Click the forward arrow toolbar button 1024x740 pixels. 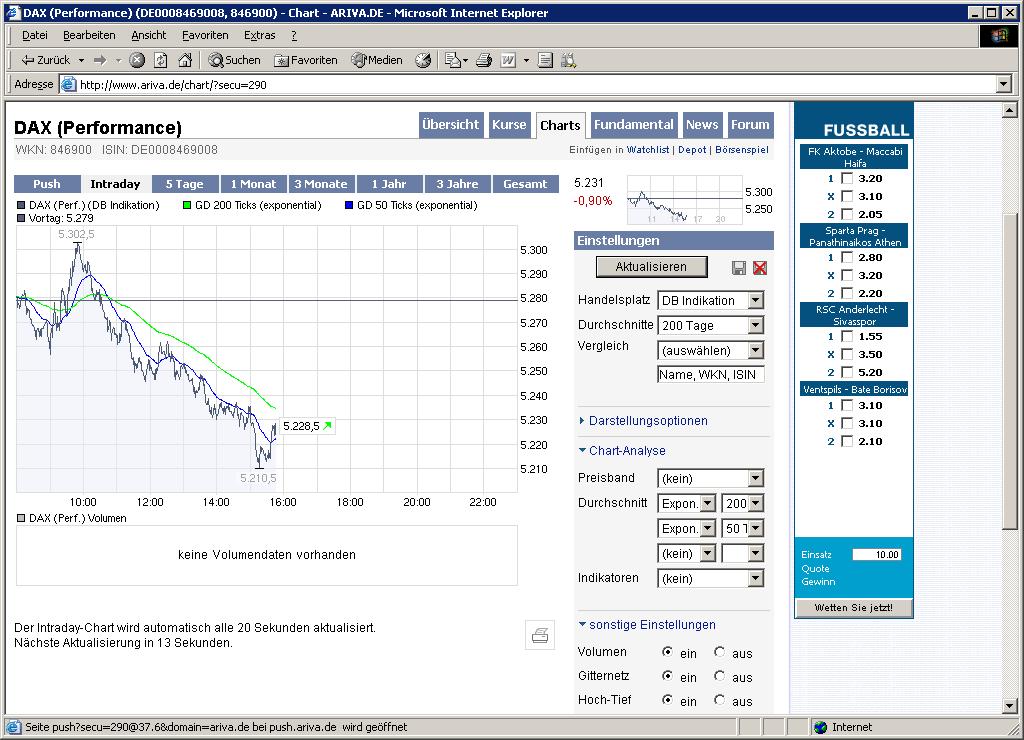(100, 60)
